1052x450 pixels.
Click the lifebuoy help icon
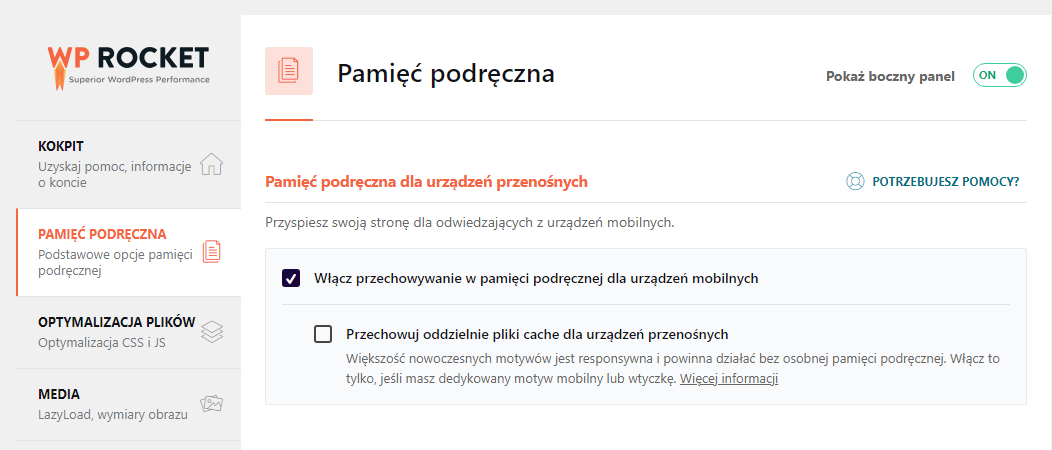pos(855,182)
